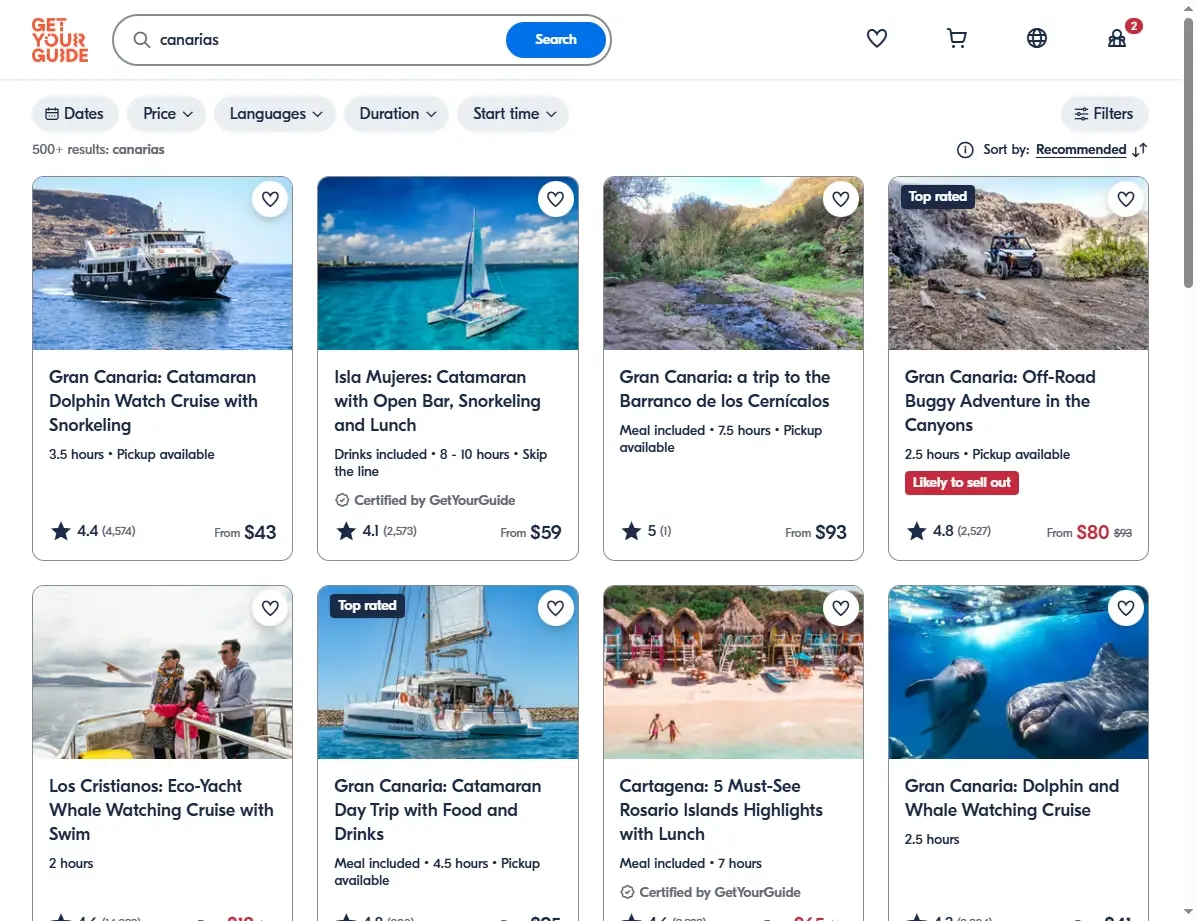Click the green ravine stream thumbnail

click(x=733, y=263)
